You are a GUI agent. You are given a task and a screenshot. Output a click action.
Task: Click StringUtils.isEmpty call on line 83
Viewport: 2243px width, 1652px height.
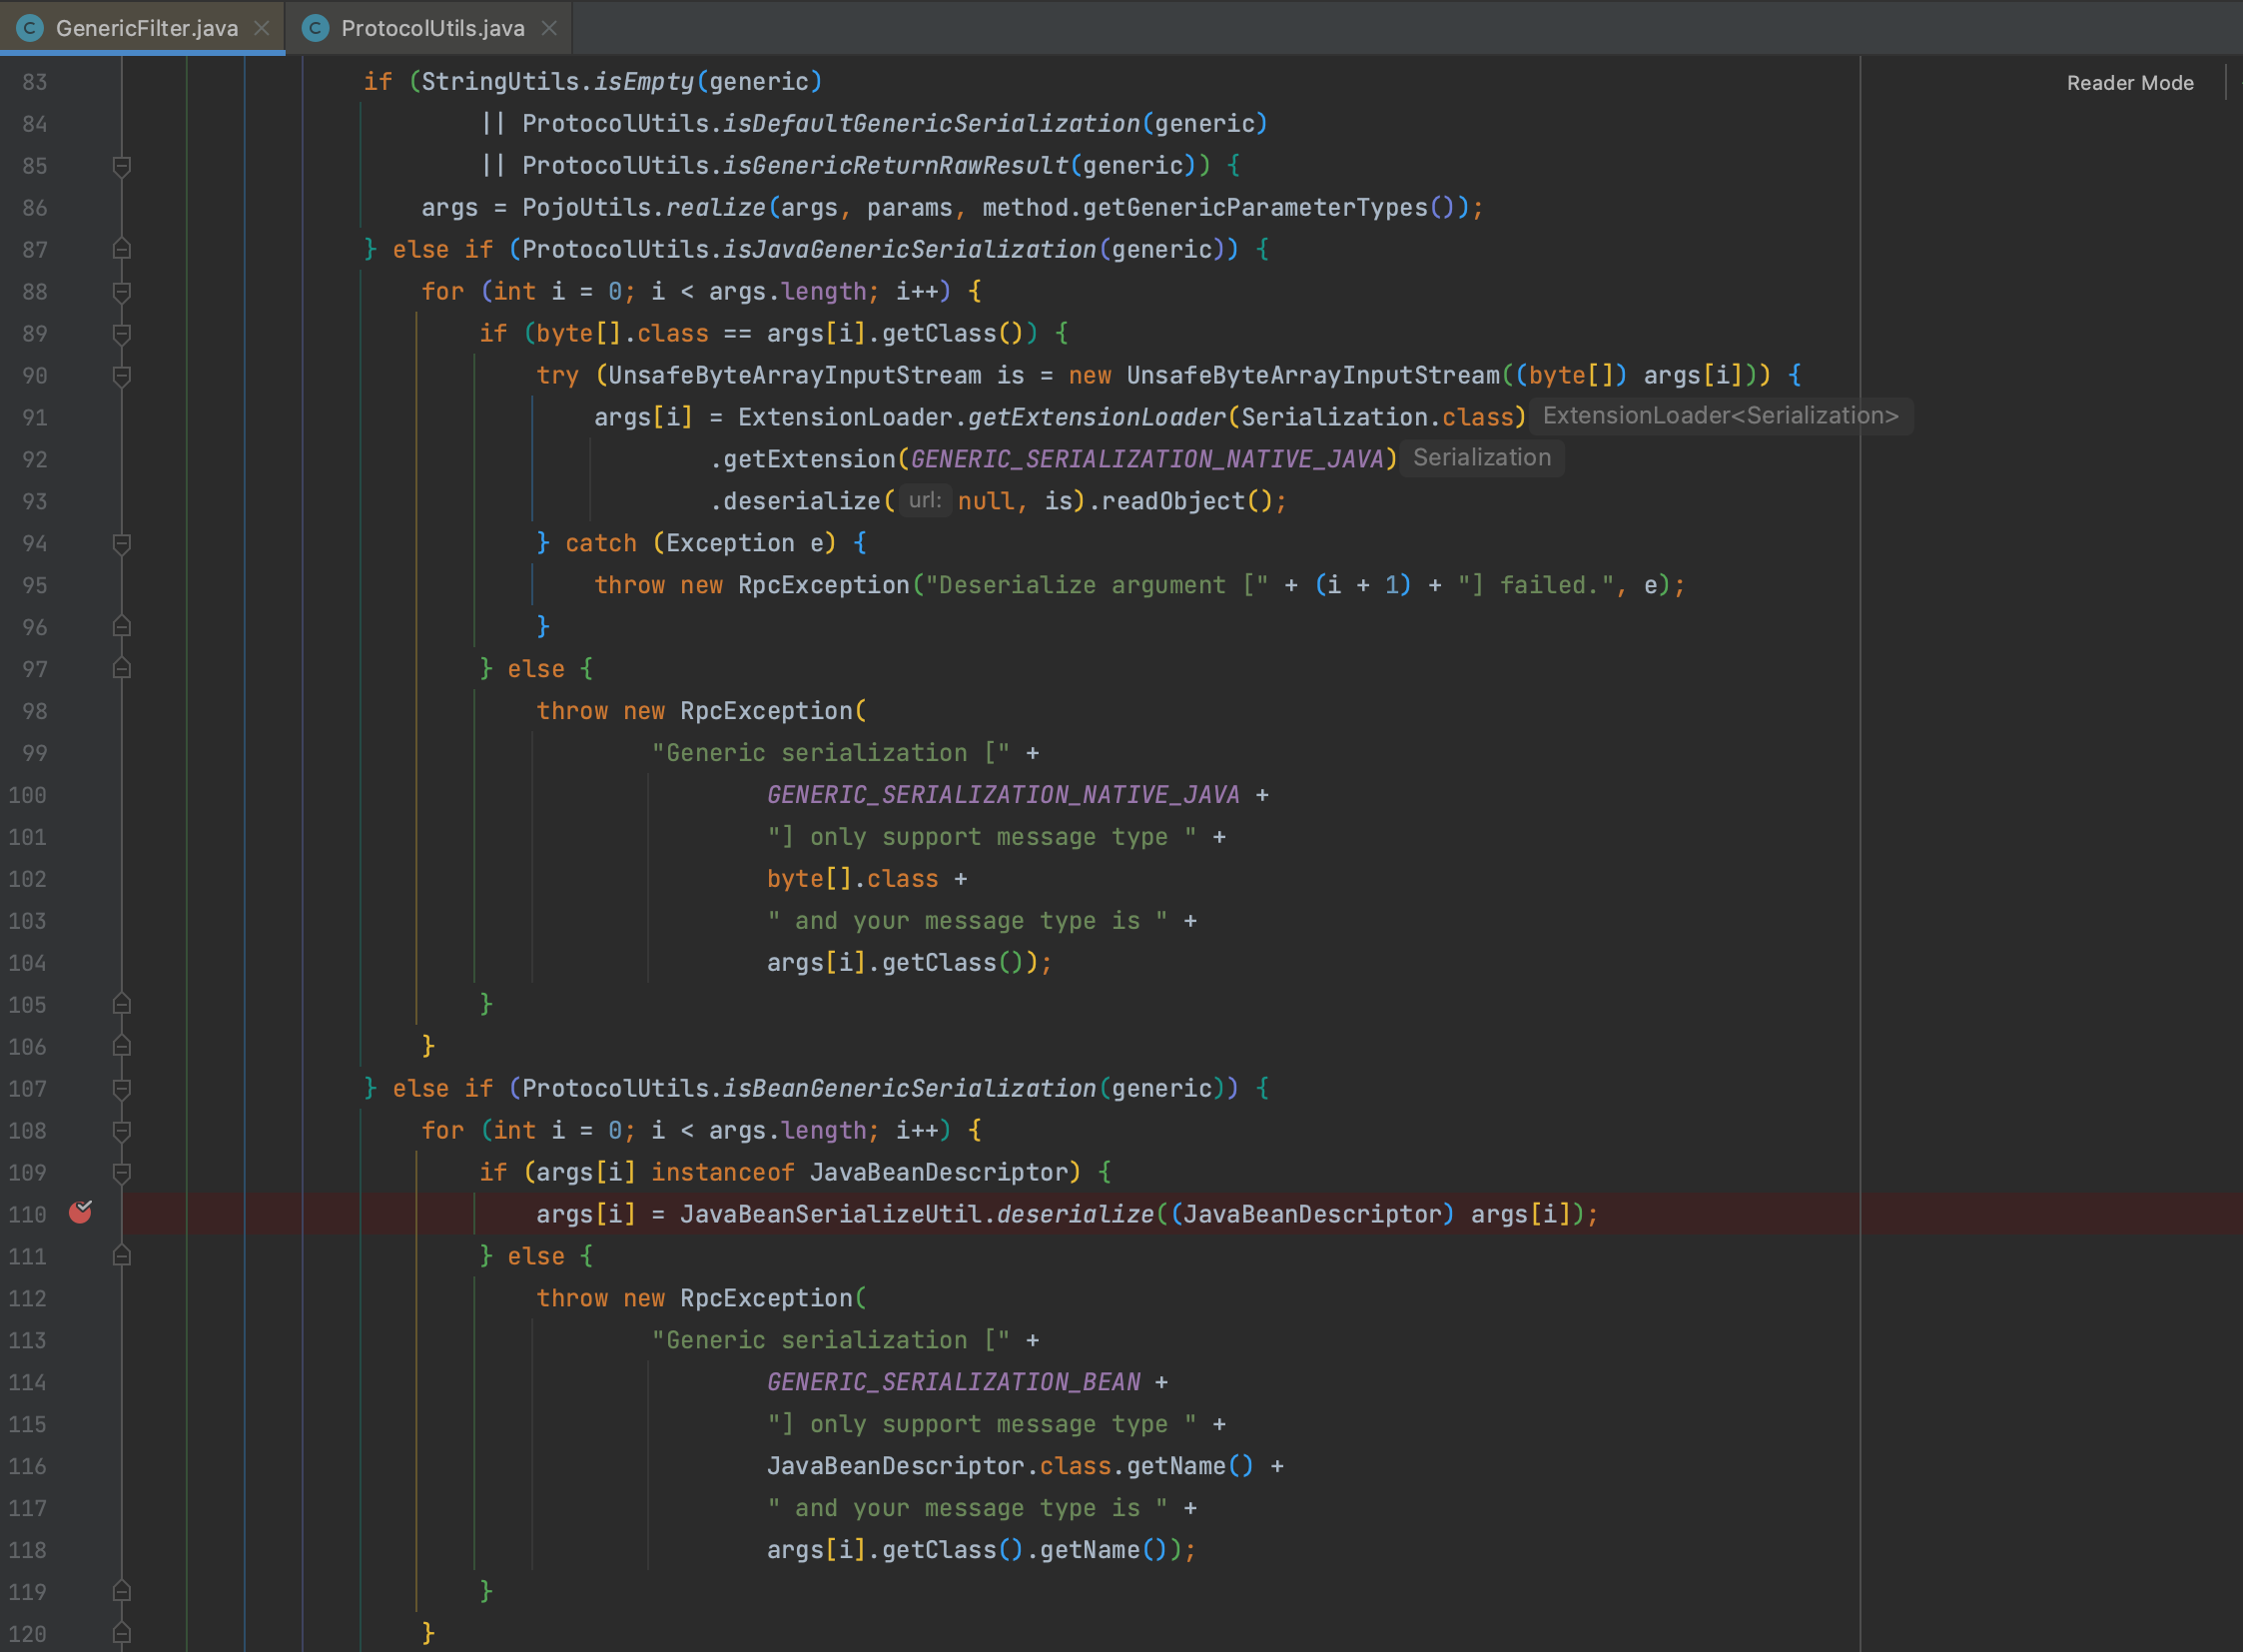pos(557,82)
